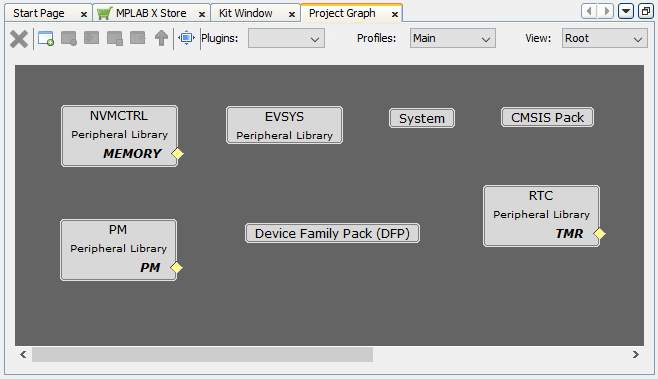Click the gray X delete icon in toolbar
Viewport: 658px width, 379px height.
click(19, 39)
